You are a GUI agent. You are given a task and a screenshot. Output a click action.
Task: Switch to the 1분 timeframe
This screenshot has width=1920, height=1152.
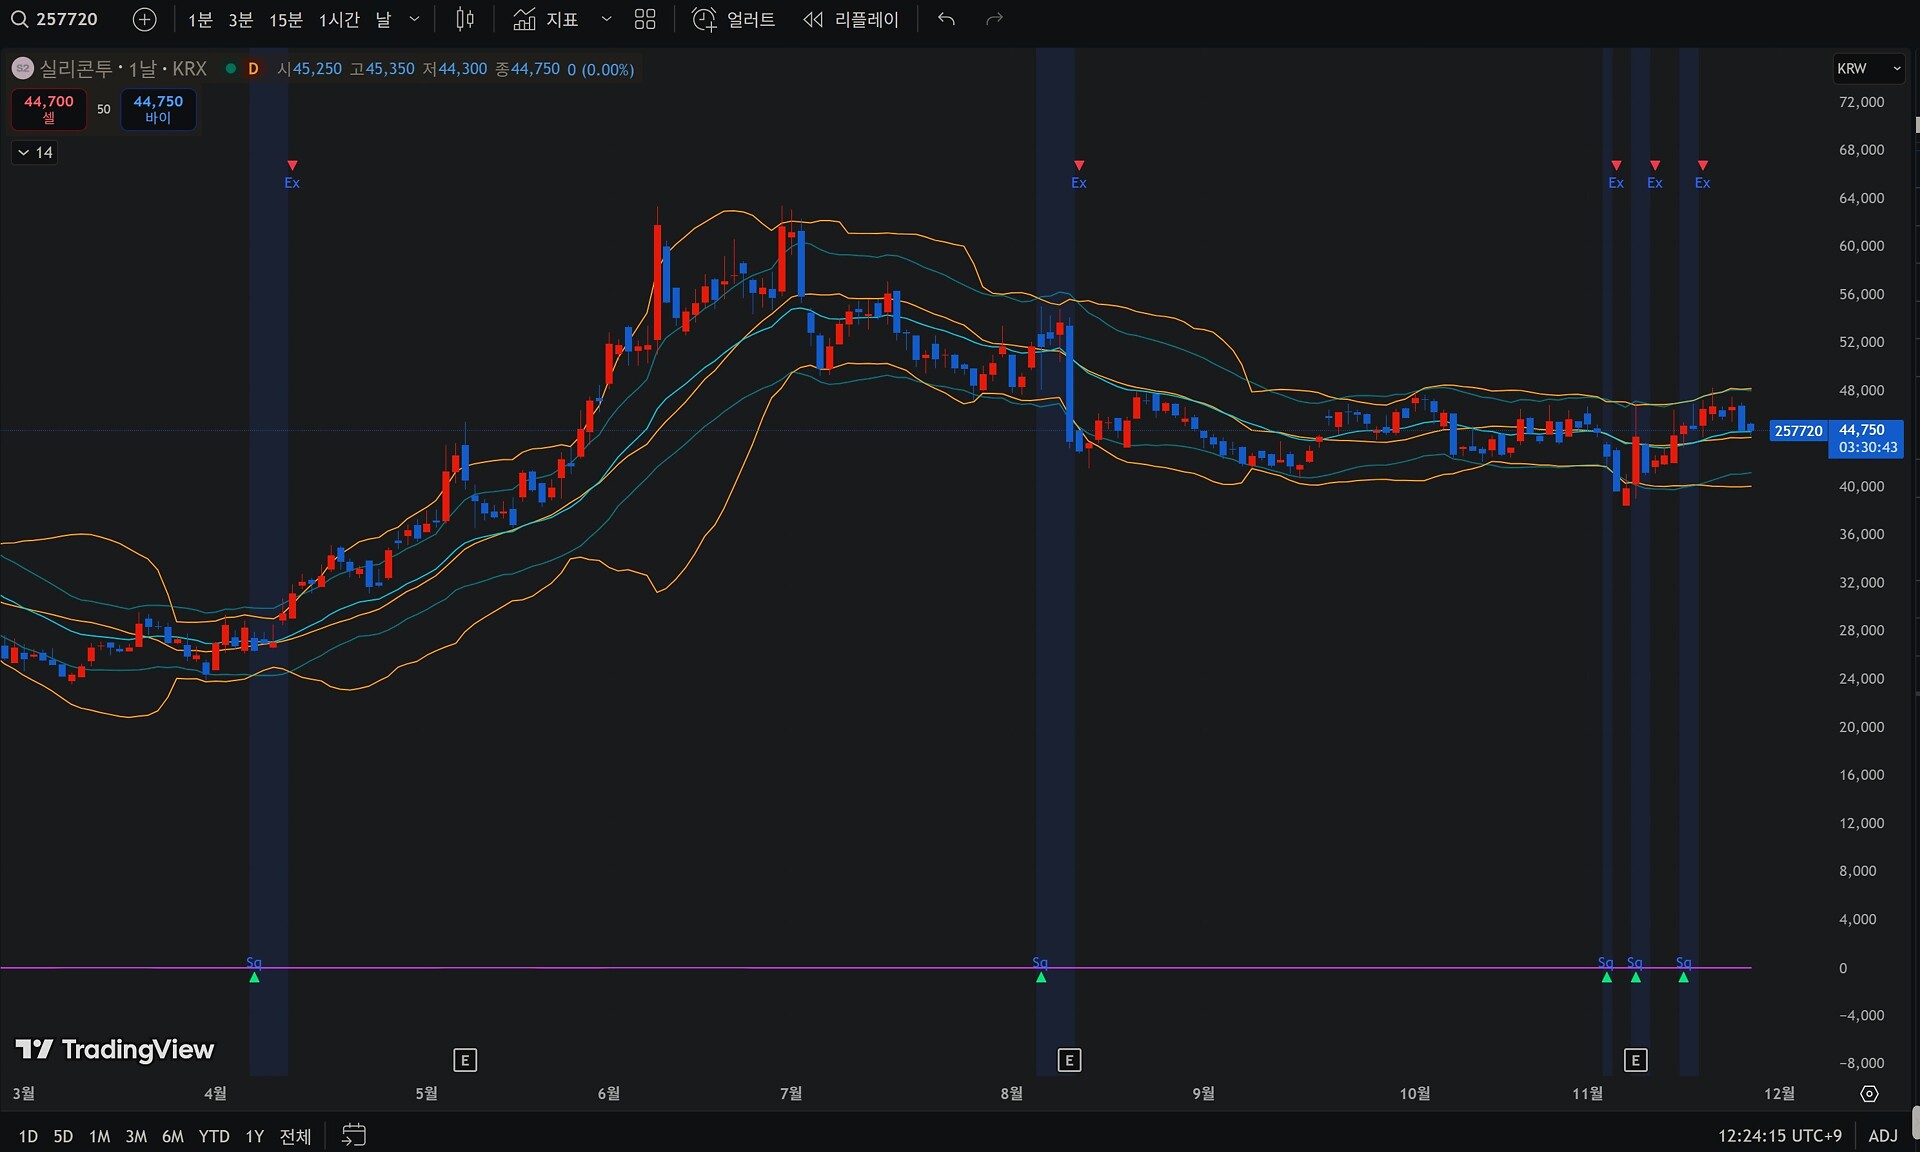(200, 20)
